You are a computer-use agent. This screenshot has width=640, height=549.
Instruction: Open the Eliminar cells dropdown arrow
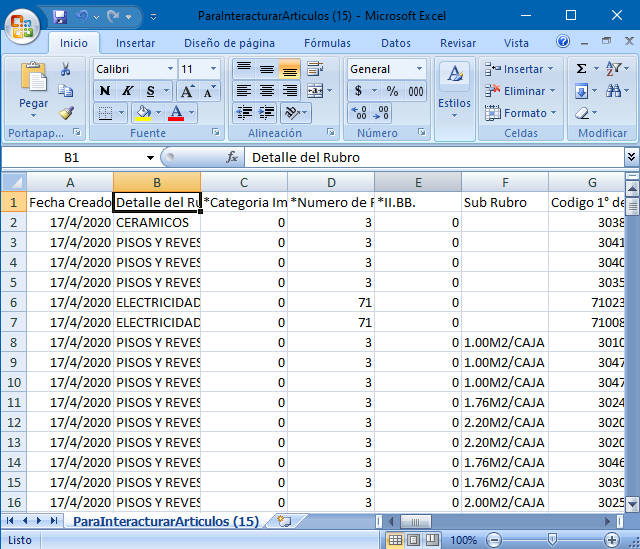pos(552,91)
